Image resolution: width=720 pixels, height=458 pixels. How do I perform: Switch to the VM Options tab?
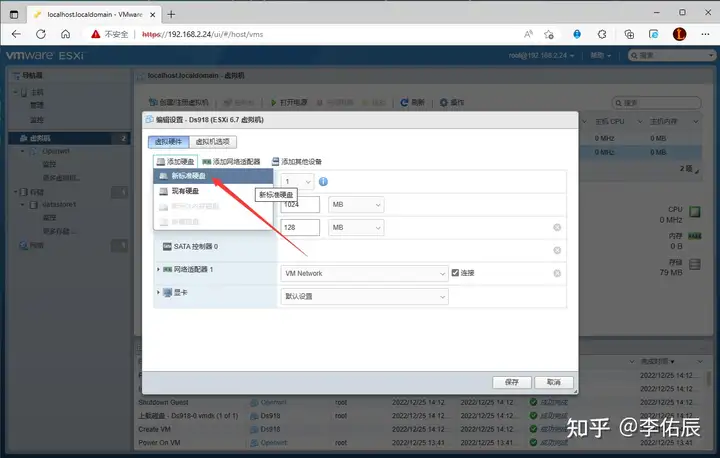tap(213, 141)
